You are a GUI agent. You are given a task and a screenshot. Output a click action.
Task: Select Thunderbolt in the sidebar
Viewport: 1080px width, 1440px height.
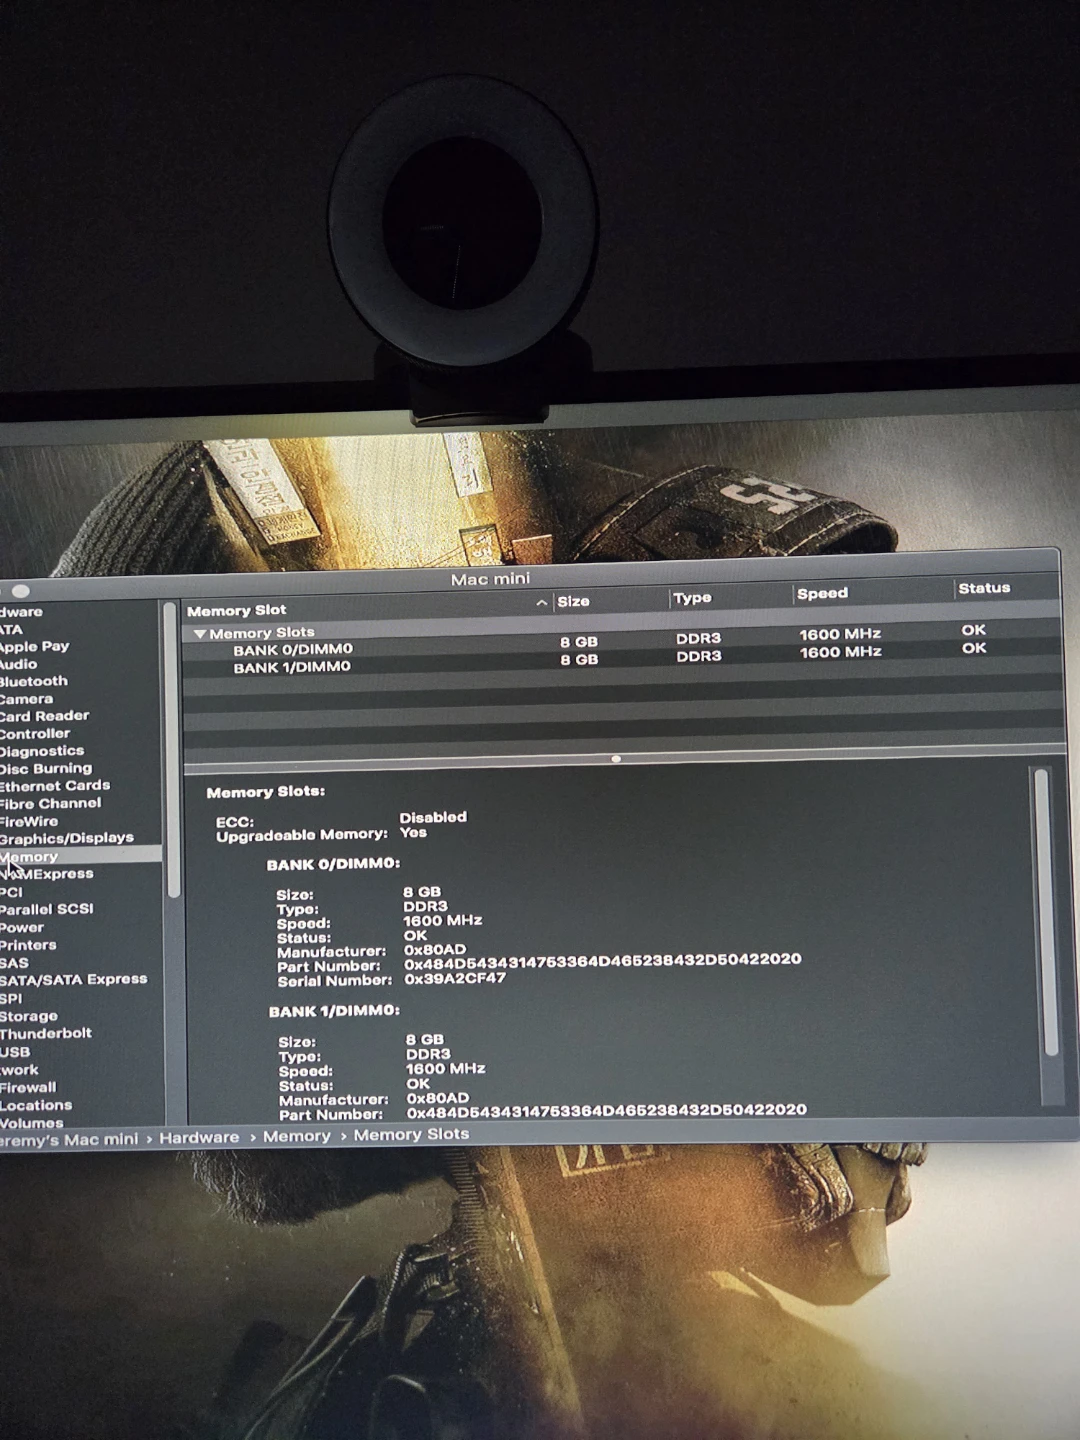point(45,1033)
